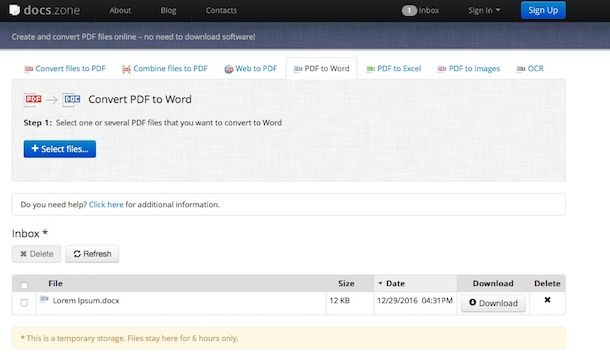Switch to the OCR tab

coord(530,69)
